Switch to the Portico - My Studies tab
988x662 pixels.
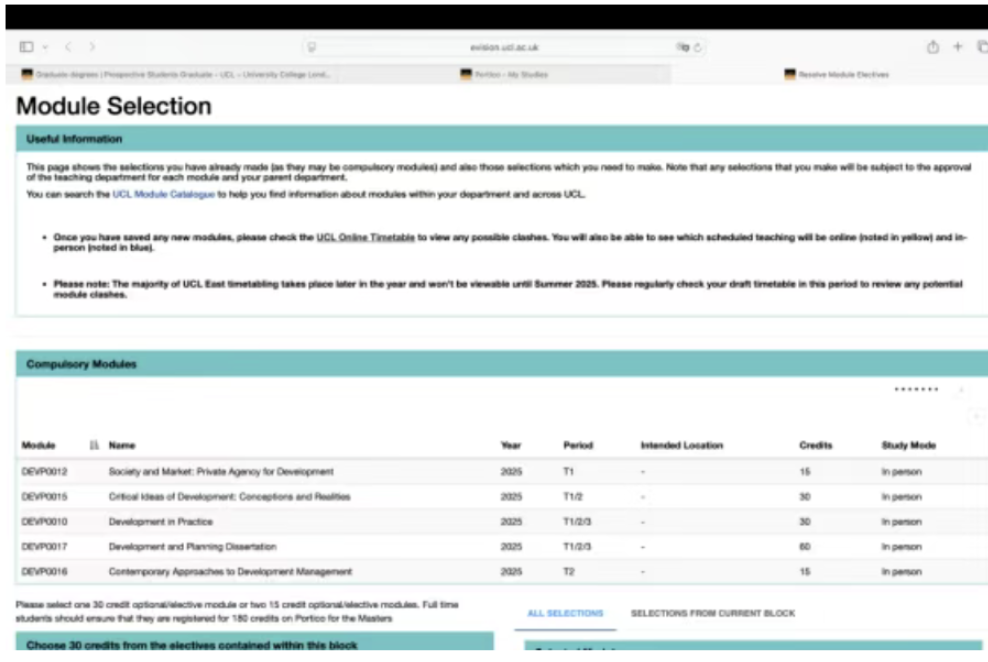pyautogui.click(x=510, y=75)
